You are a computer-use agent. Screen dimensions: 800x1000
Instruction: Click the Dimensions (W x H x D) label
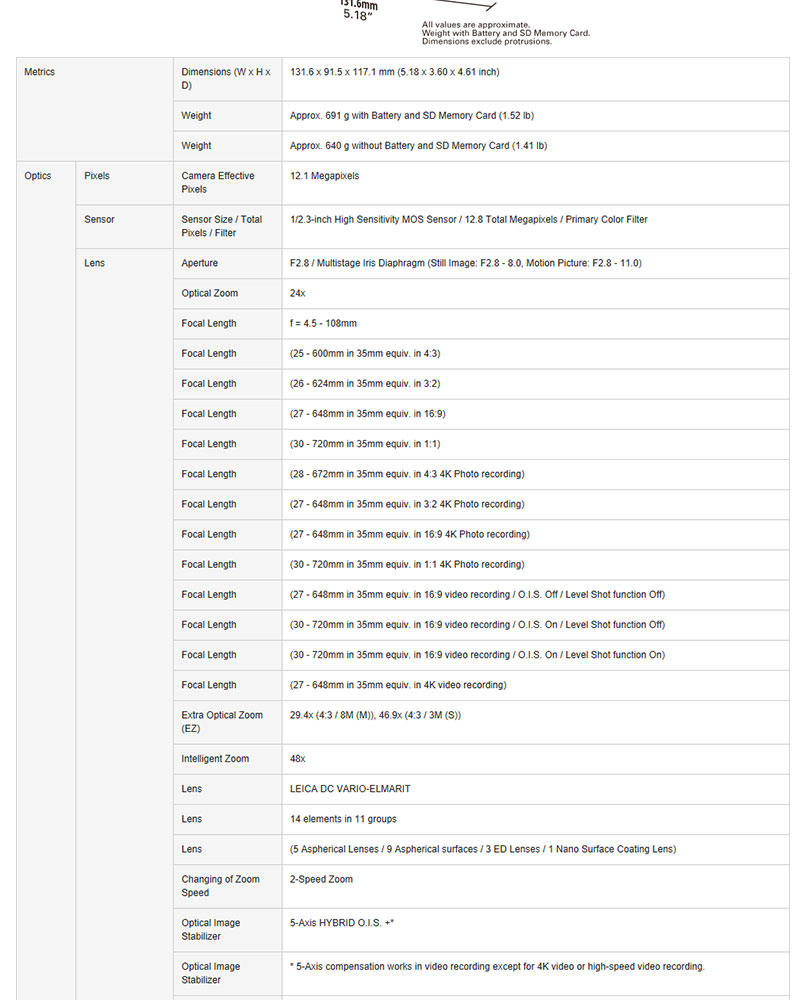tap(225, 79)
